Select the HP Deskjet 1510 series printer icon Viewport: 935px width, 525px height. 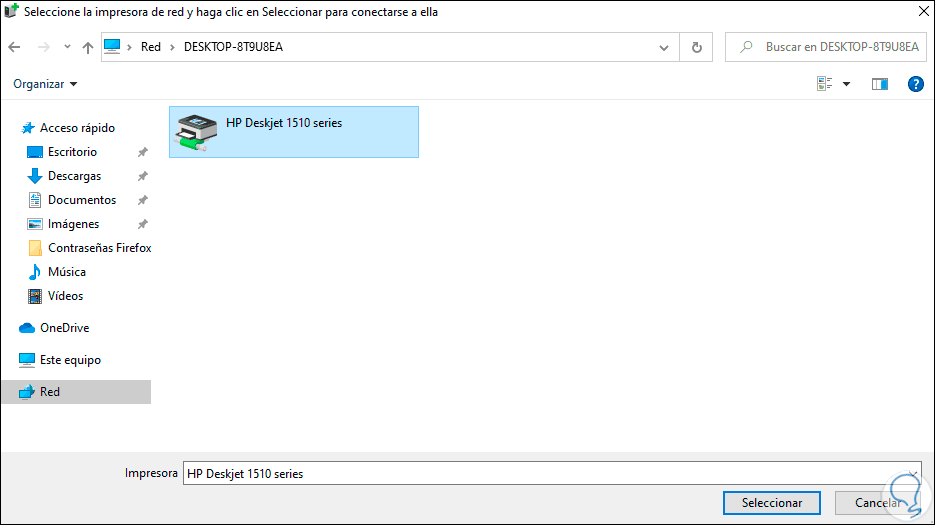pos(196,132)
